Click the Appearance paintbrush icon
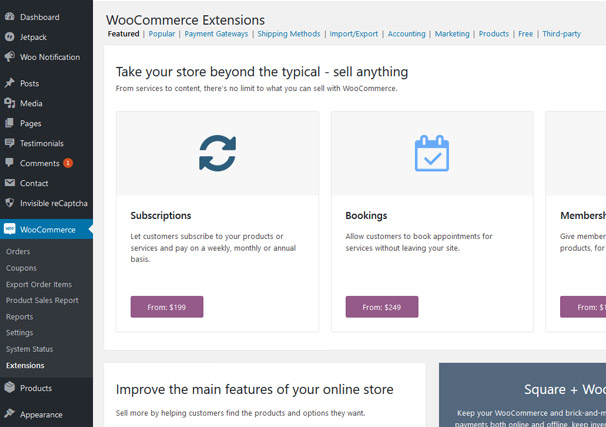 coord(10,414)
